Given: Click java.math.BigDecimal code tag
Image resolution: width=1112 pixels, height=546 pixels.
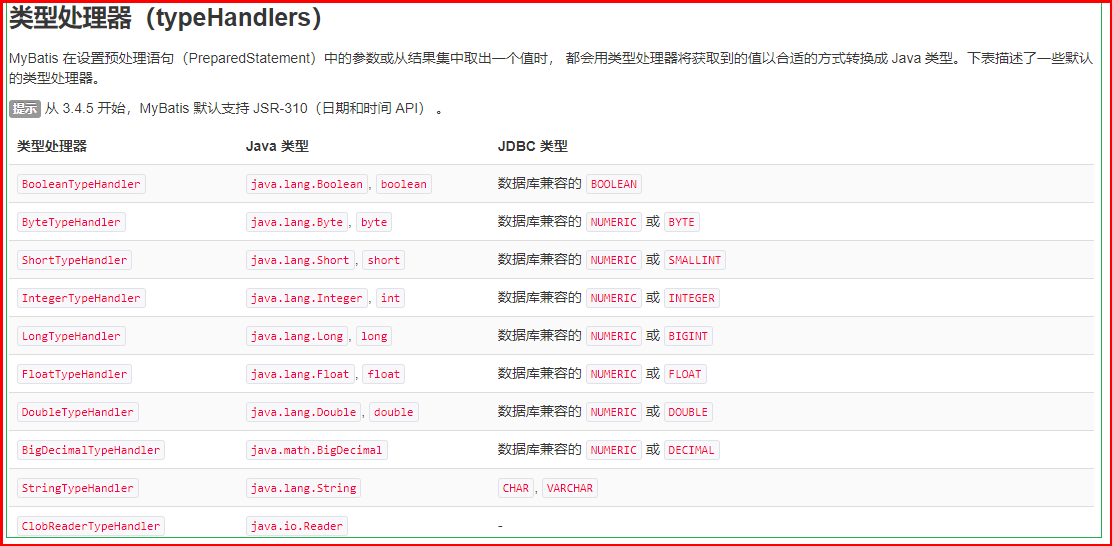Looking at the screenshot, I should (317, 450).
